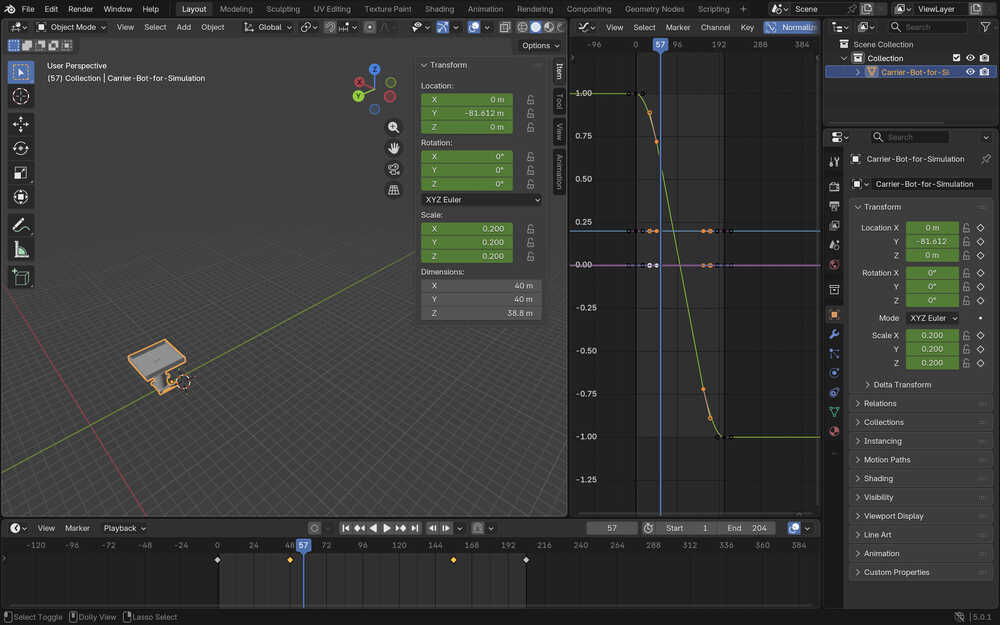Jump to the timeline start frame
The width and height of the screenshot is (1000, 625).
coord(345,528)
